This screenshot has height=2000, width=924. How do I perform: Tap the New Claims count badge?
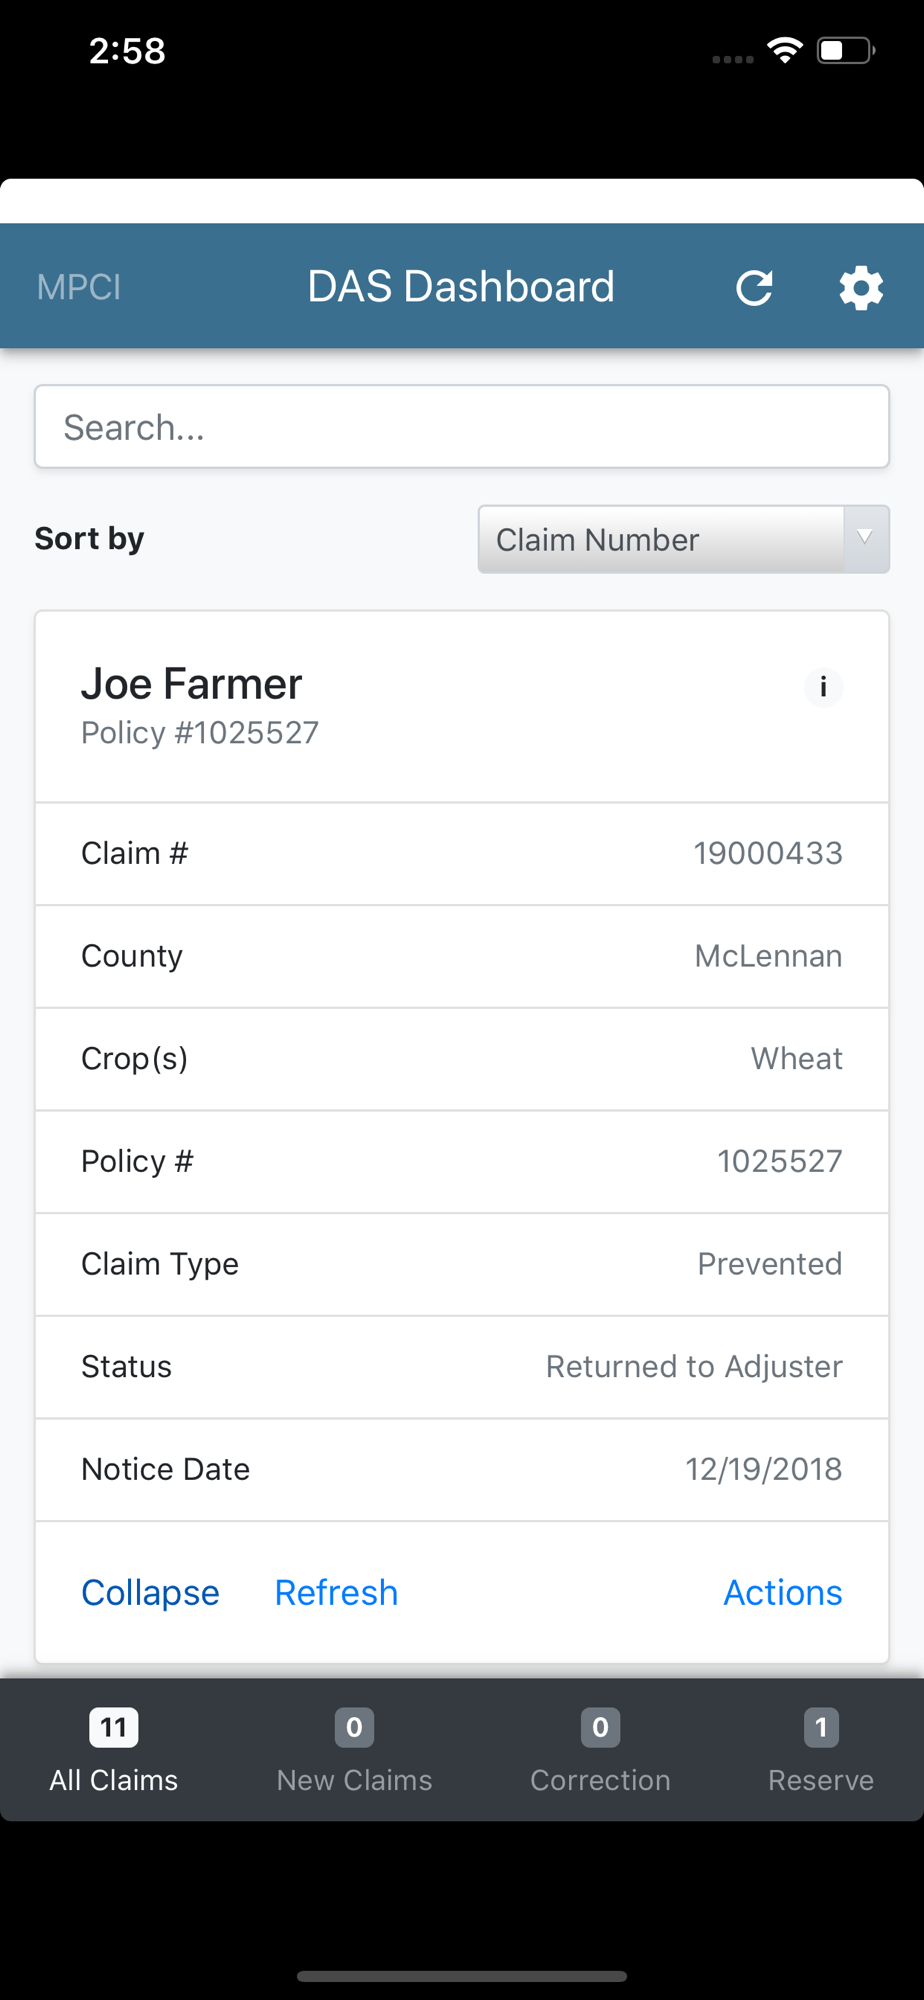(354, 1727)
